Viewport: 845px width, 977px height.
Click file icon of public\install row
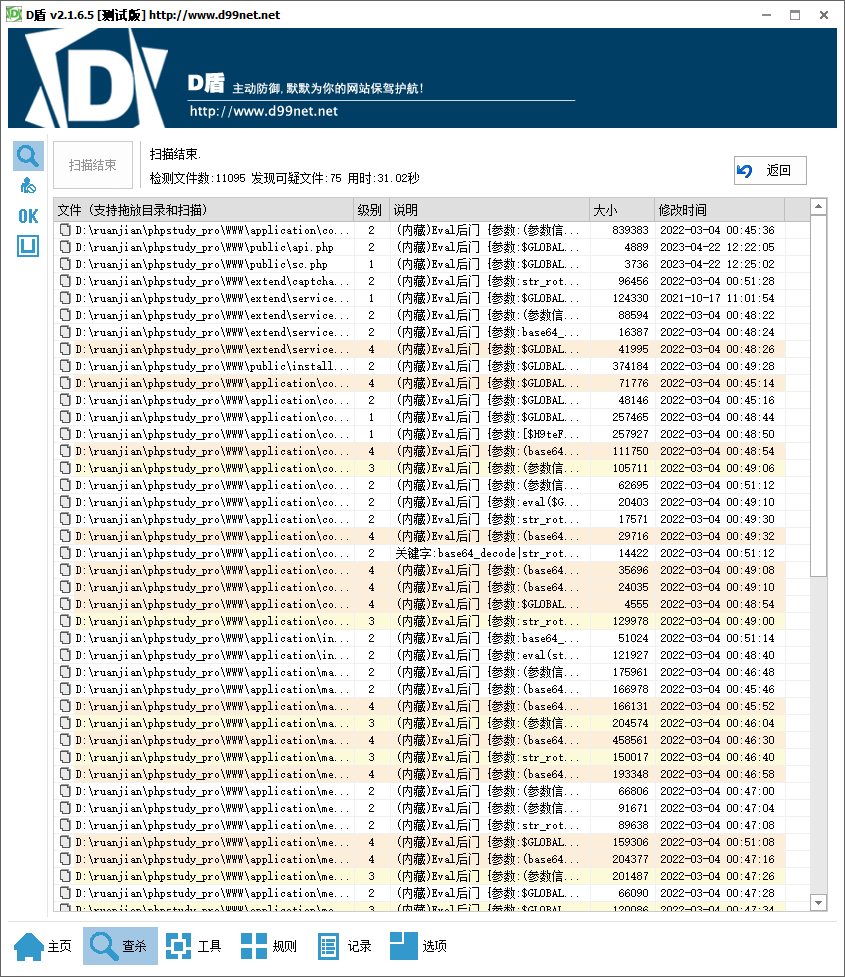[65, 366]
